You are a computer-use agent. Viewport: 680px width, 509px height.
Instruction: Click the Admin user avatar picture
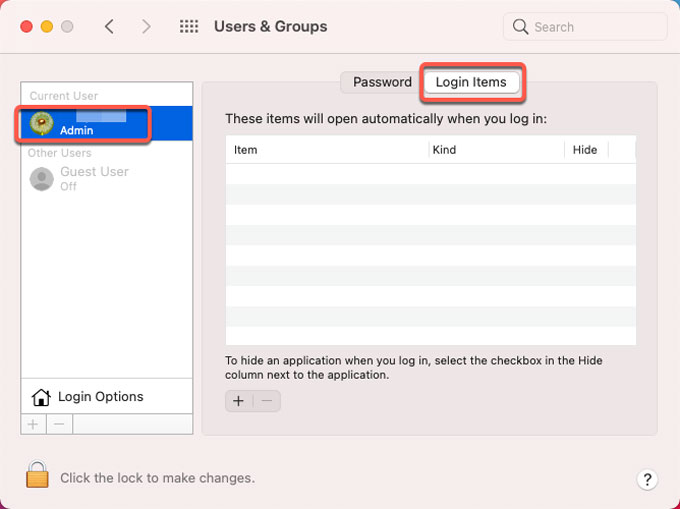pos(41,123)
